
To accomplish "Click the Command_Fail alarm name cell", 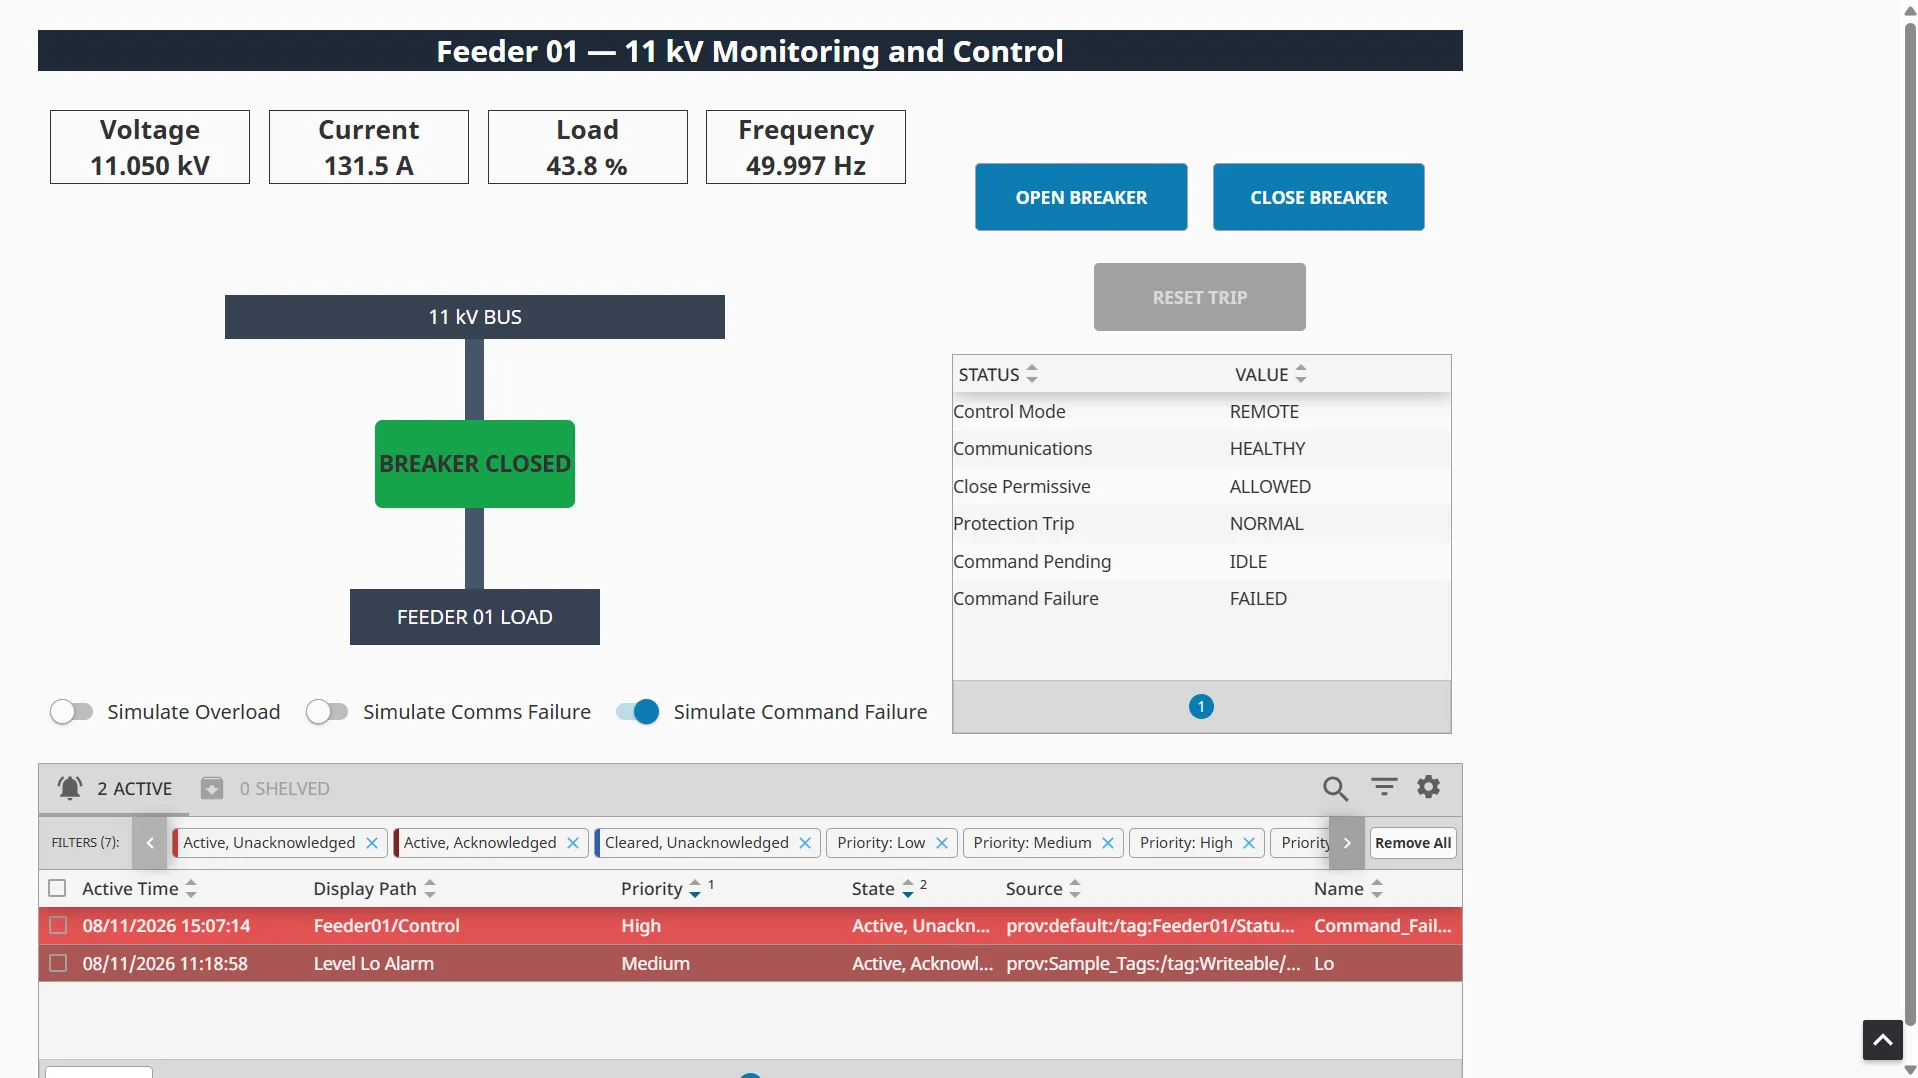I will tap(1382, 926).
